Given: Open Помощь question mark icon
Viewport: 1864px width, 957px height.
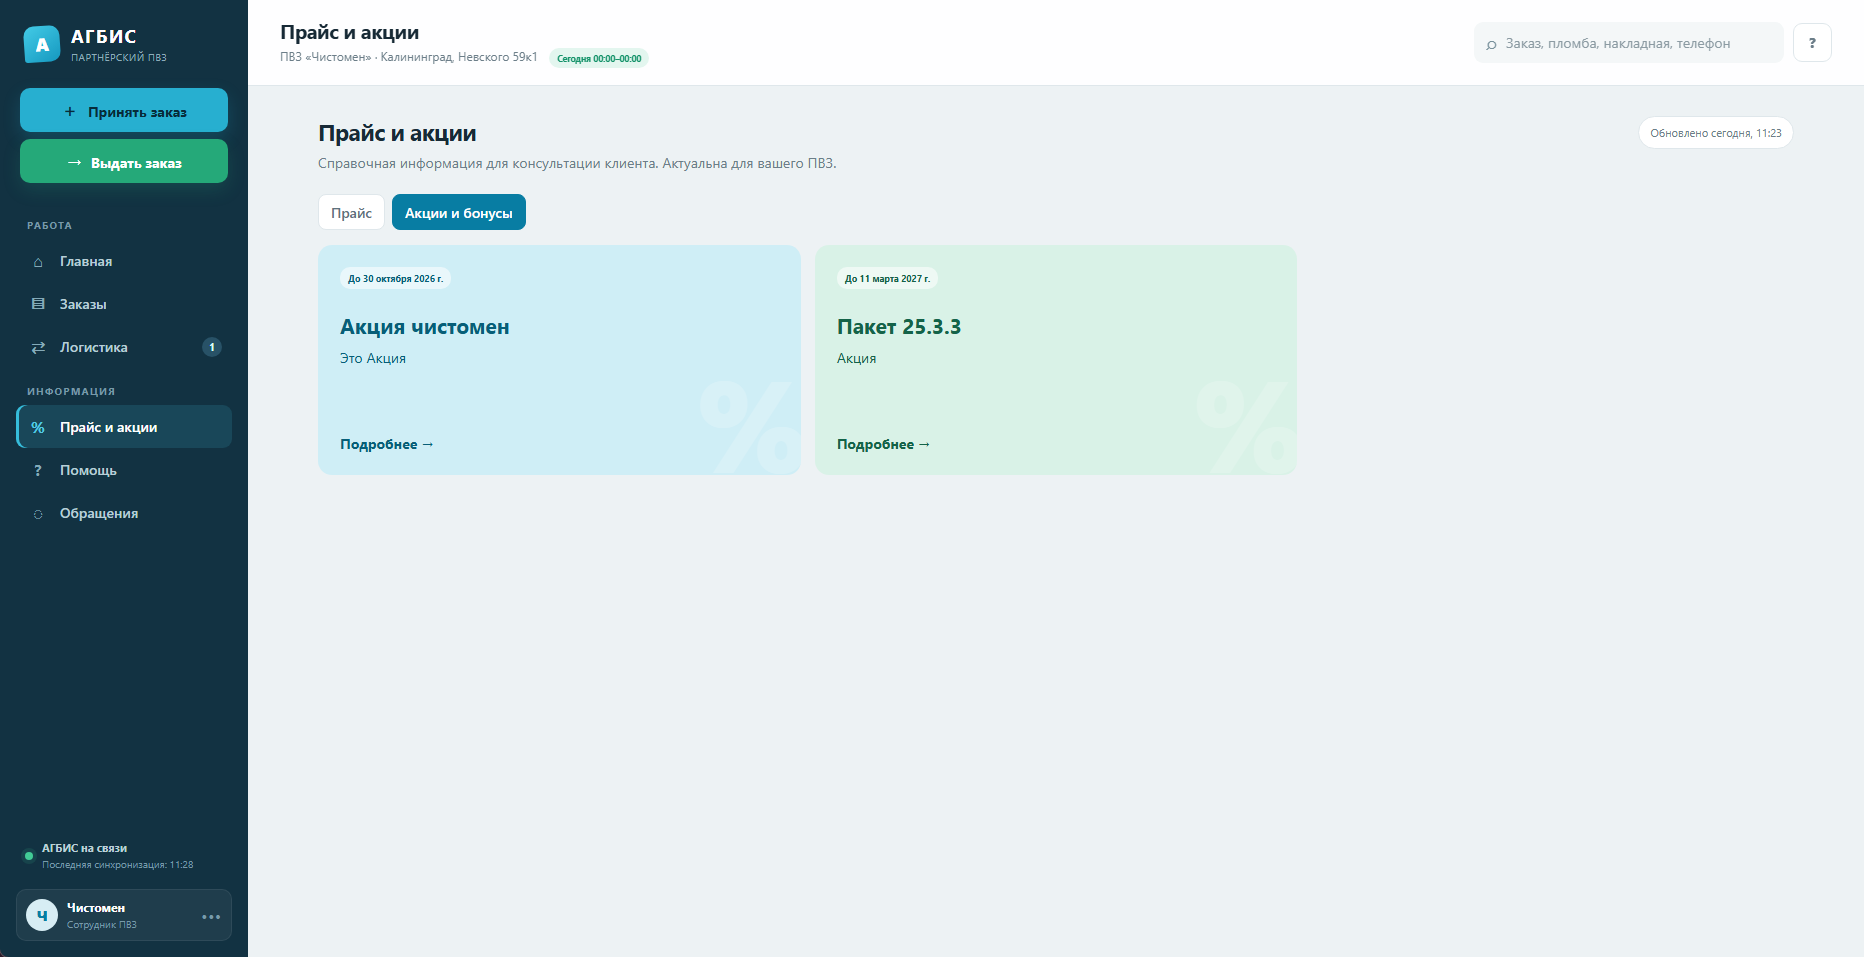Looking at the screenshot, I should [x=38, y=470].
